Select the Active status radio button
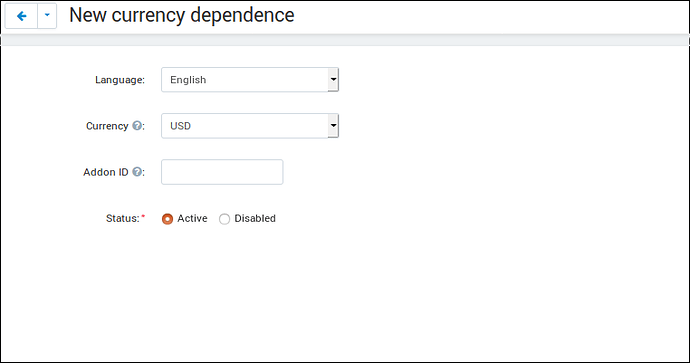 [x=167, y=219]
